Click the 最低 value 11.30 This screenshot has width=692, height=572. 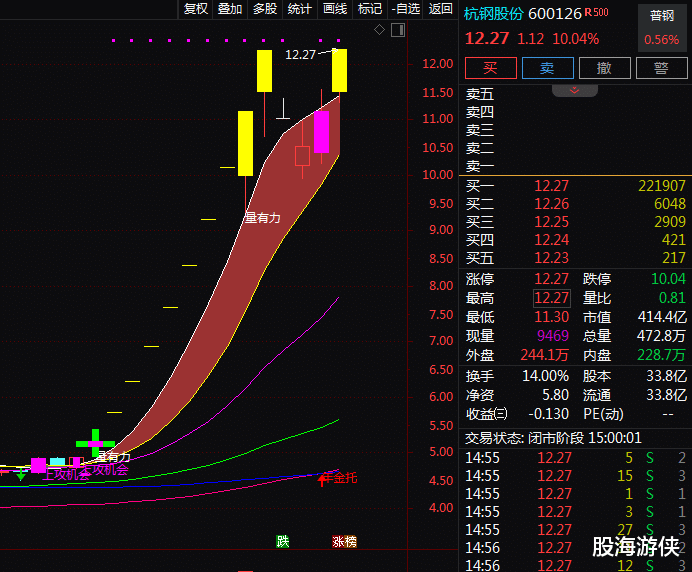pos(551,317)
